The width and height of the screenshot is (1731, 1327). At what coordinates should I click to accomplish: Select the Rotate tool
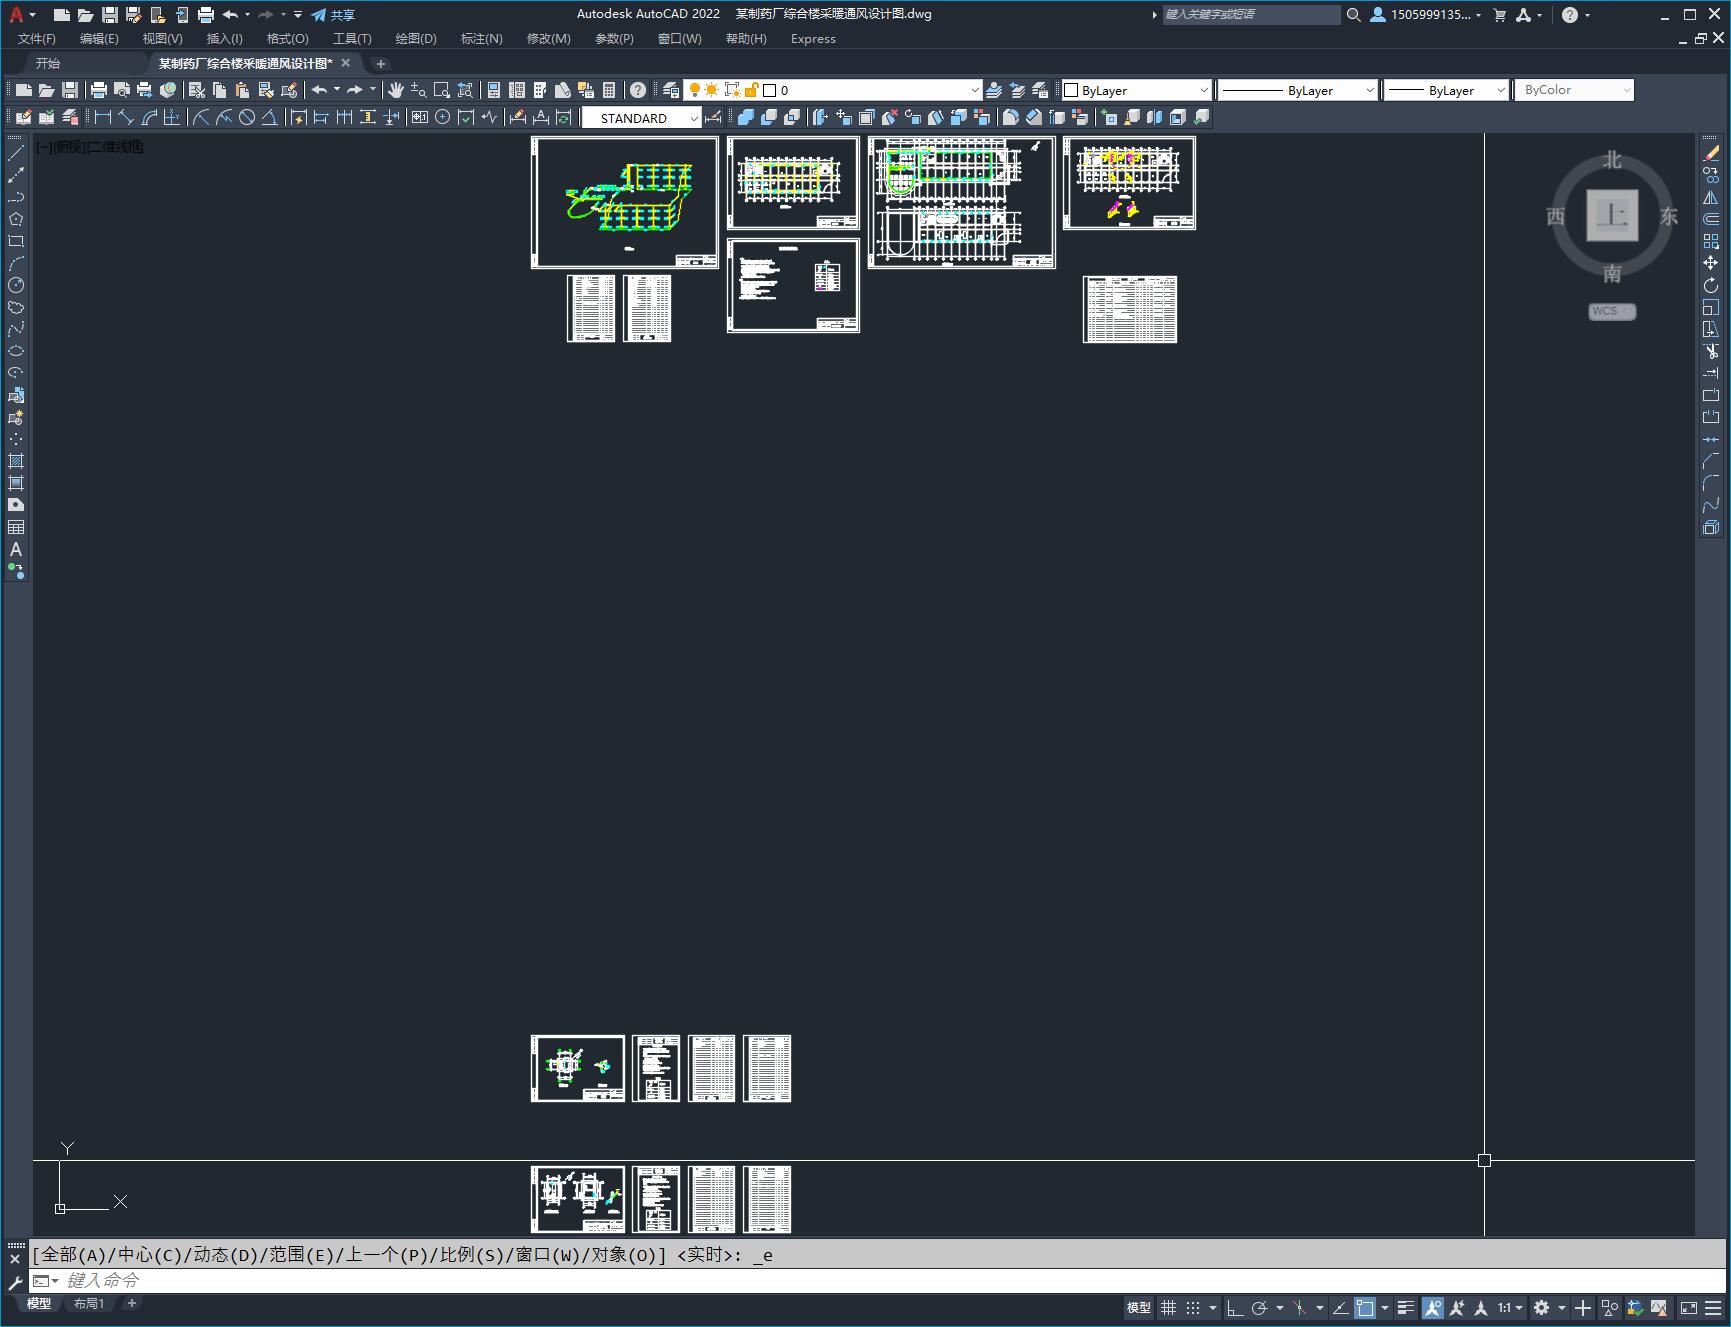pos(1711,285)
